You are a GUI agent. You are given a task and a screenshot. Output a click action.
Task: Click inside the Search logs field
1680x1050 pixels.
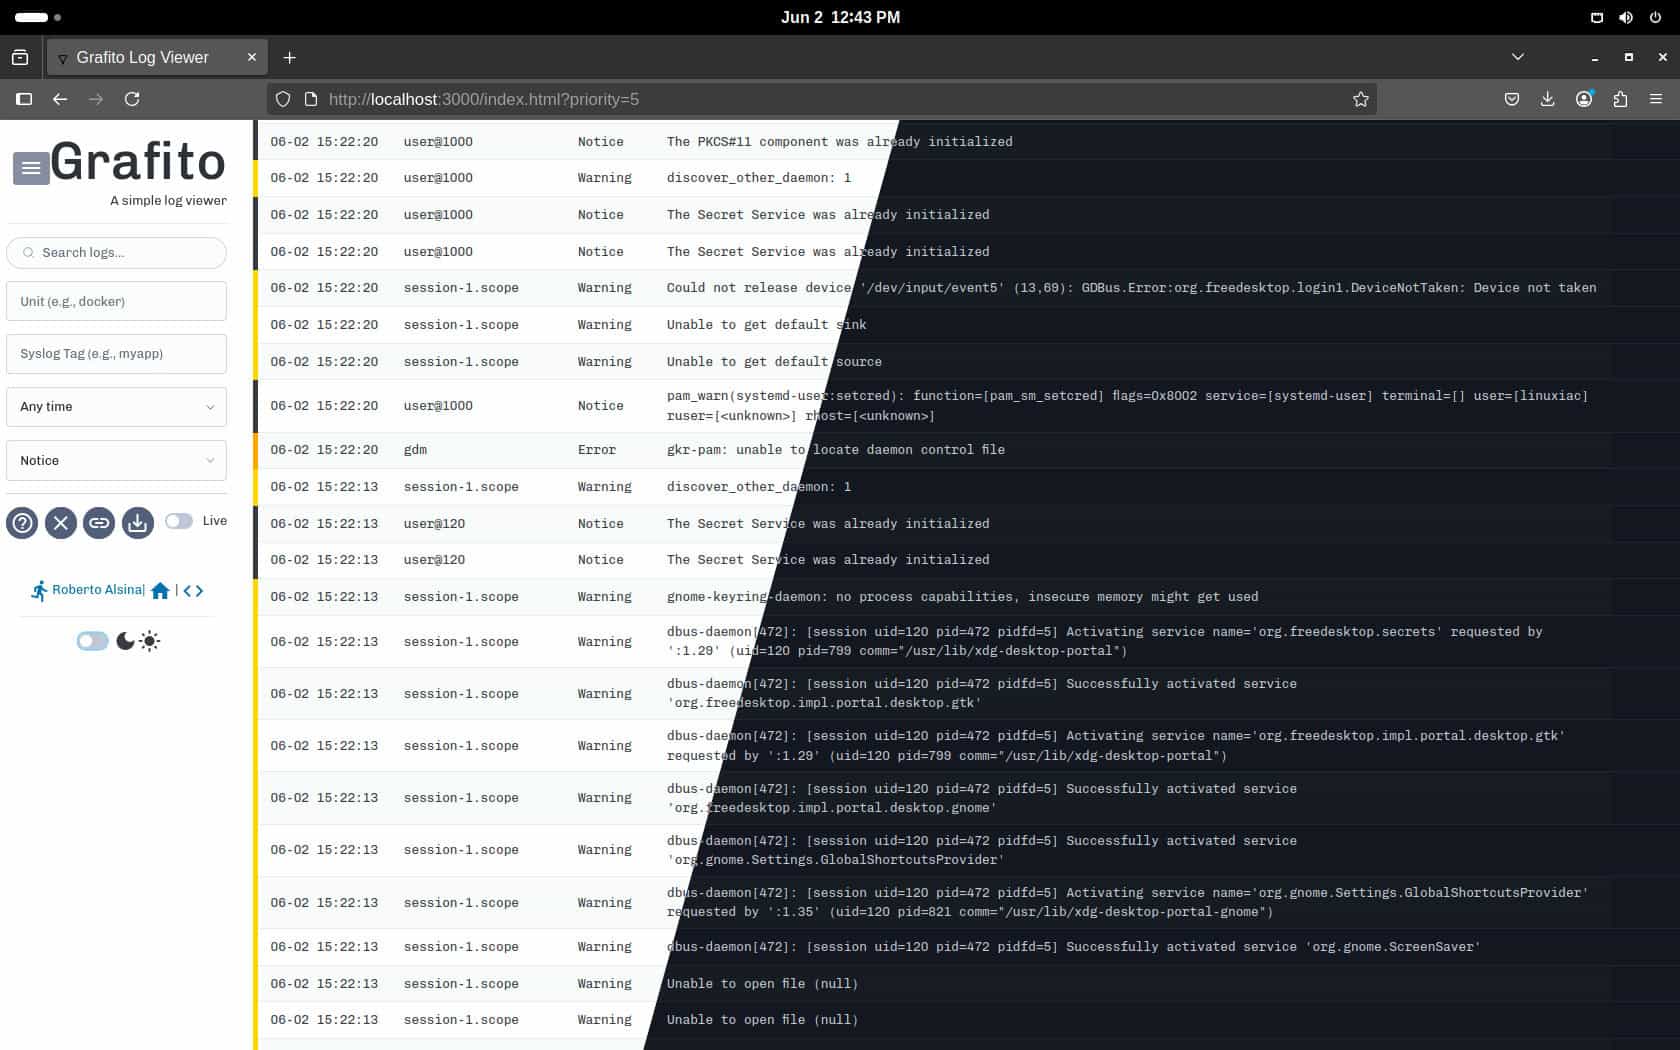116,253
